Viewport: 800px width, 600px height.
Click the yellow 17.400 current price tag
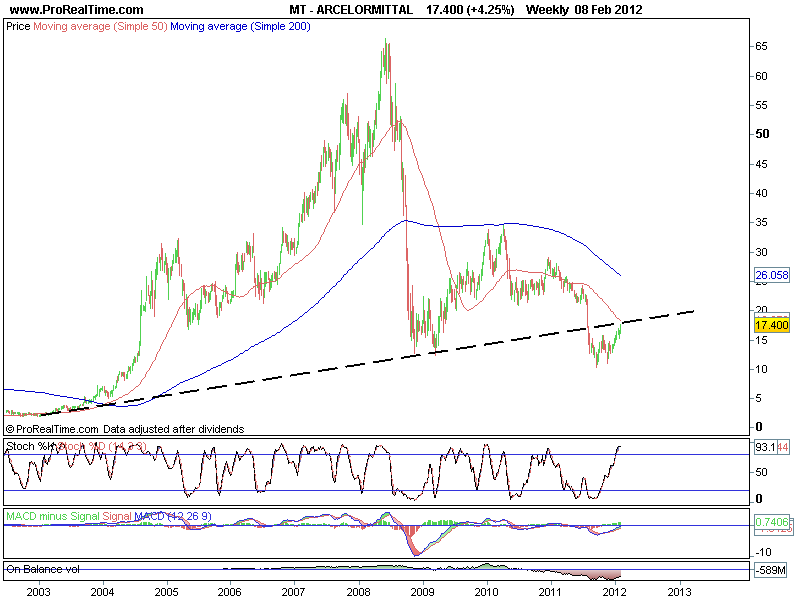(771, 325)
